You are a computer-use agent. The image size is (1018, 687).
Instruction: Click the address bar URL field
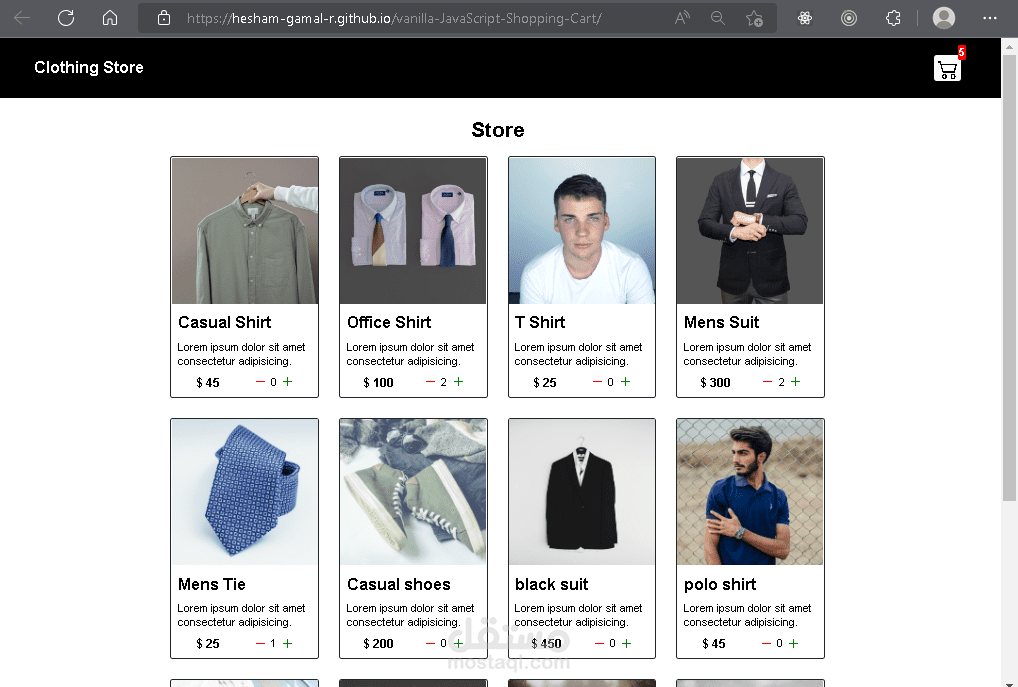(x=400, y=18)
